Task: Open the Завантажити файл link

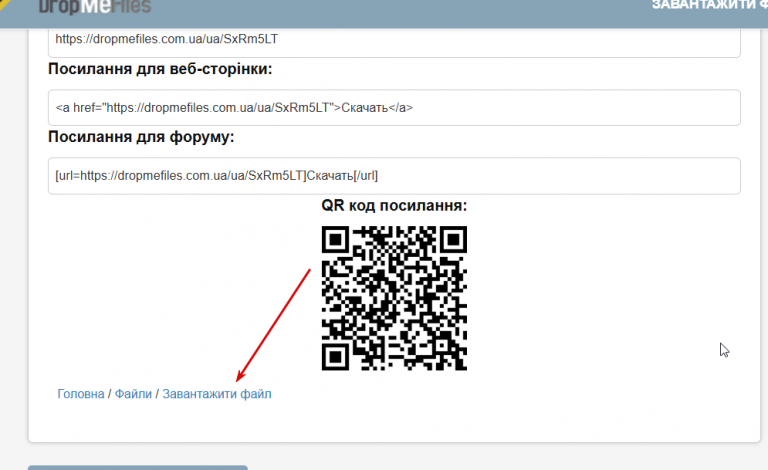Action: (216, 394)
